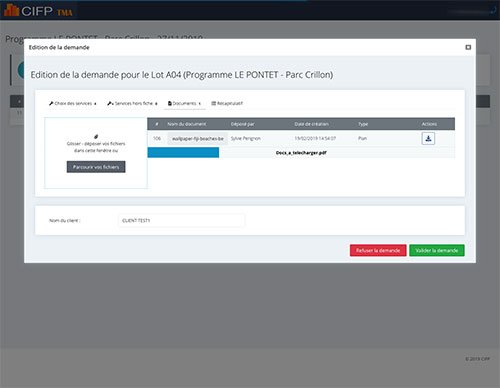The height and width of the screenshot is (388, 500).
Task: Click the Nom du document column header
Action: point(187,124)
